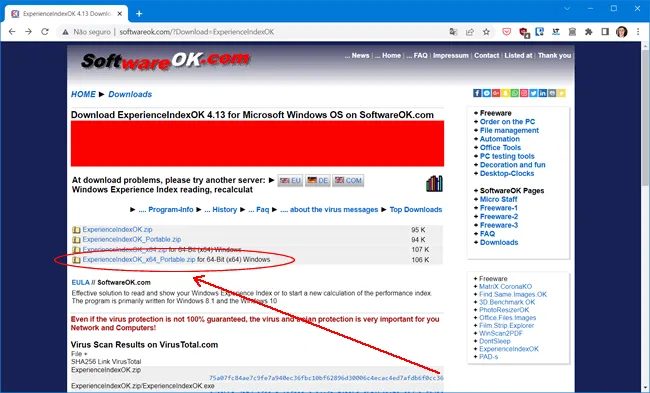Click the Downloads breadcrumb link
The width and height of the screenshot is (650, 393).
pyautogui.click(x=130, y=94)
